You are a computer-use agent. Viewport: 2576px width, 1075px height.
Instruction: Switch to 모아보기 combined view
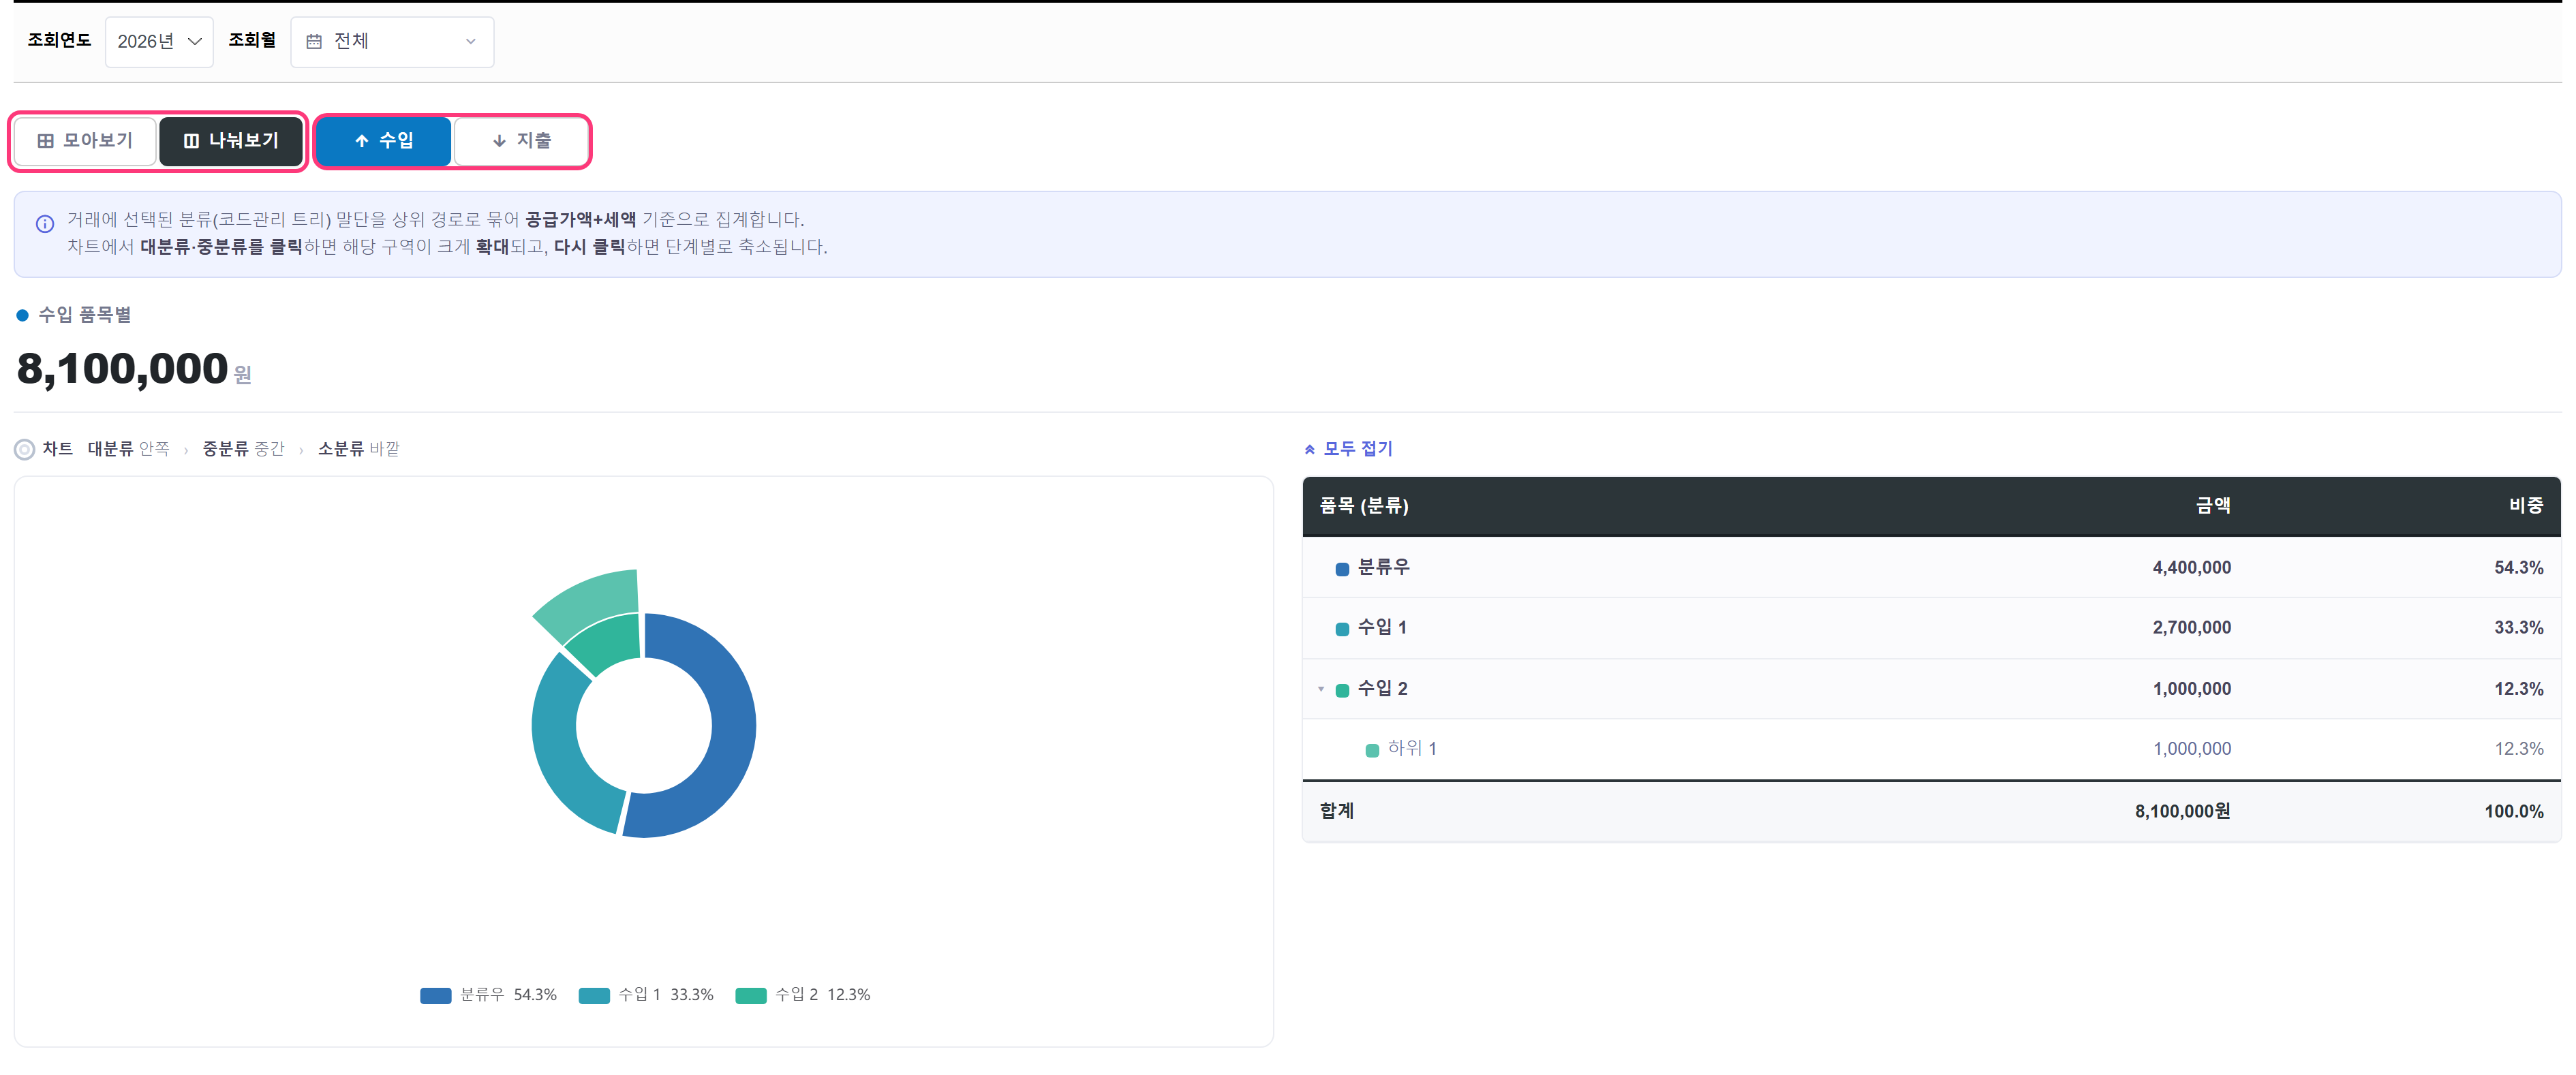pyautogui.click(x=85, y=140)
